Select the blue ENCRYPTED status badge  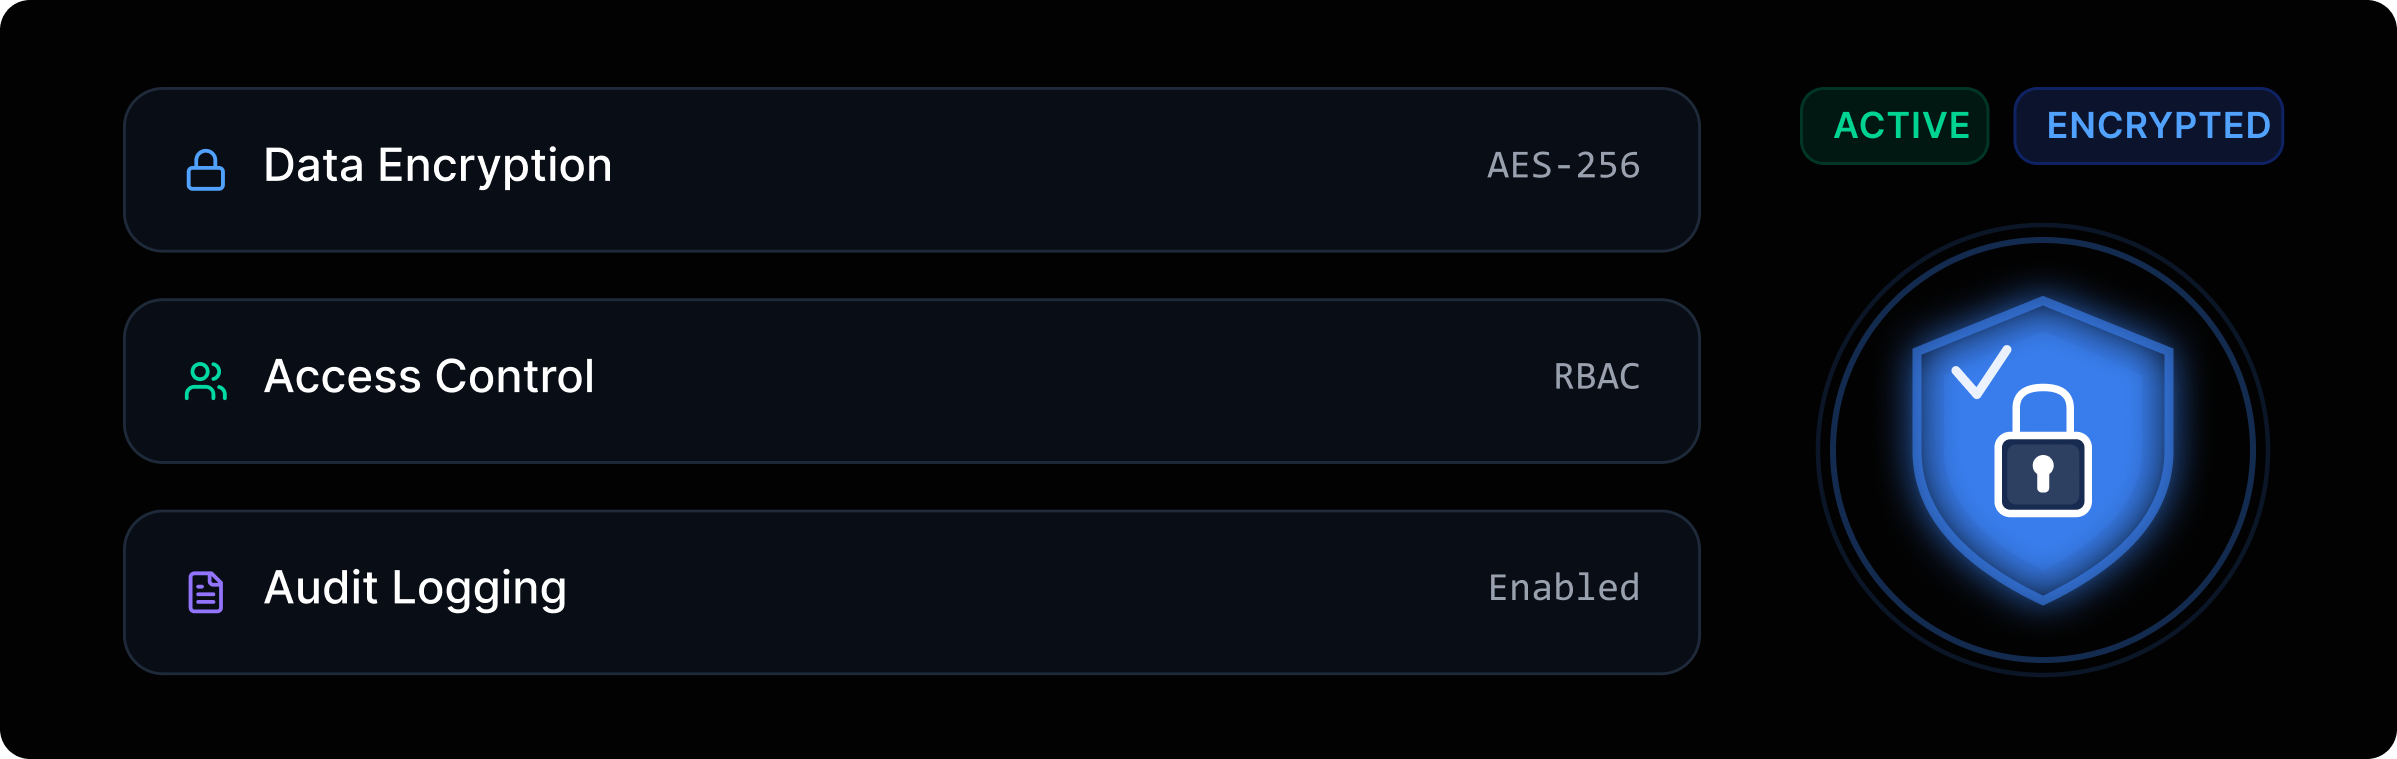(x=2148, y=126)
